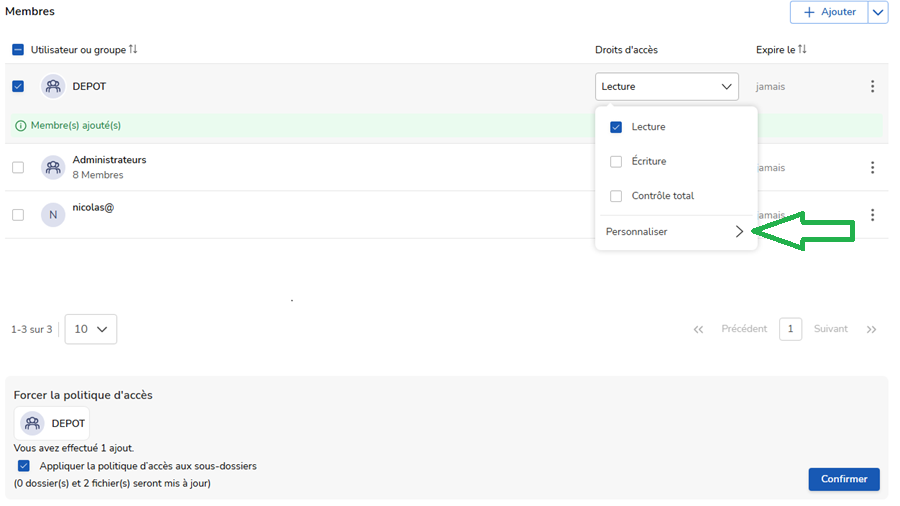Open the three-dot menu for DEPOT row
The image size is (900, 506).
[x=872, y=87]
